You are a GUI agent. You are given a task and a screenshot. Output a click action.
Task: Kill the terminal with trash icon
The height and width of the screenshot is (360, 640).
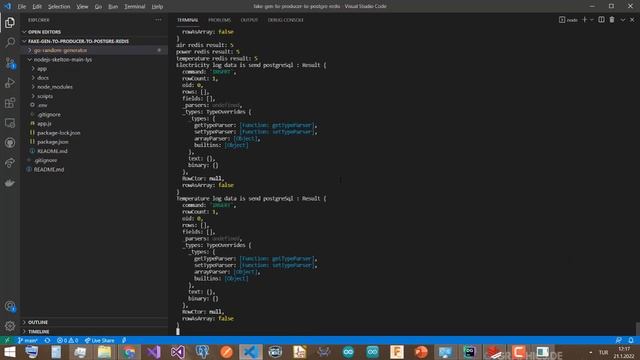tap(612, 20)
